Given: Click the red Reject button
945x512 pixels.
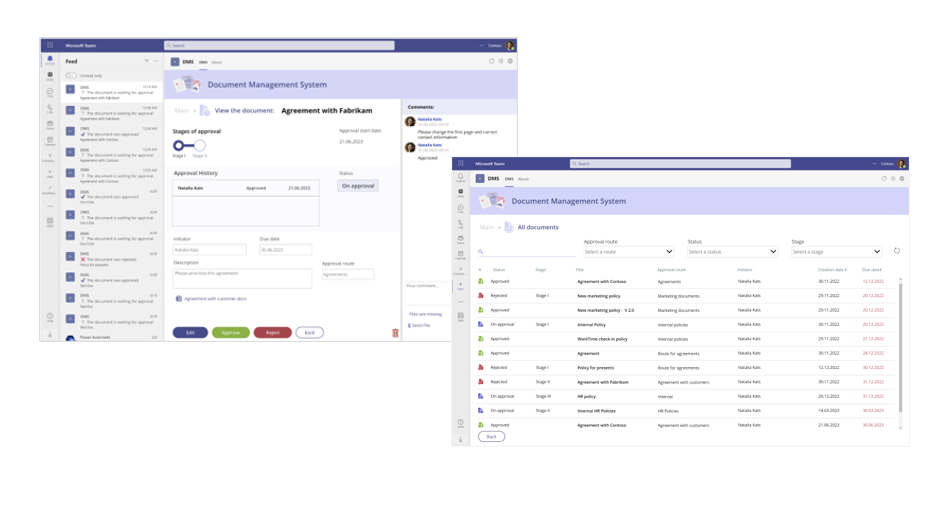Looking at the screenshot, I should [x=272, y=332].
